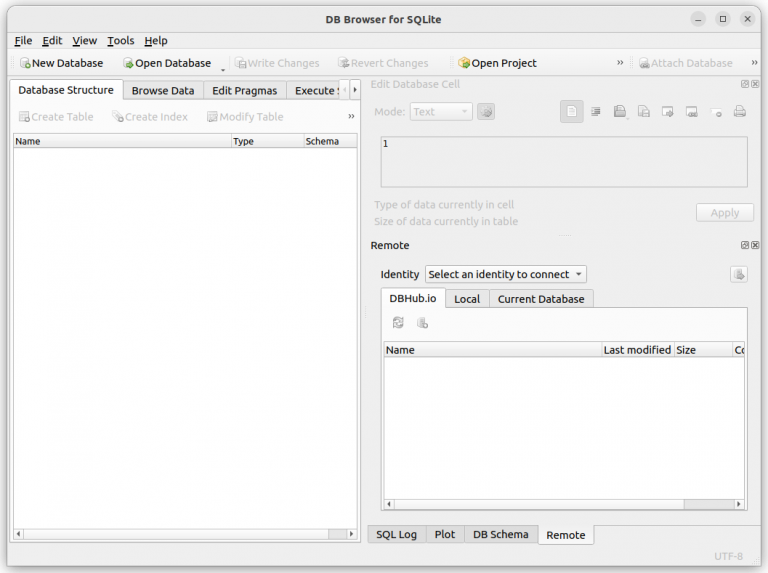
Task: Click the Size column header in Remote
Action: [x=703, y=350]
